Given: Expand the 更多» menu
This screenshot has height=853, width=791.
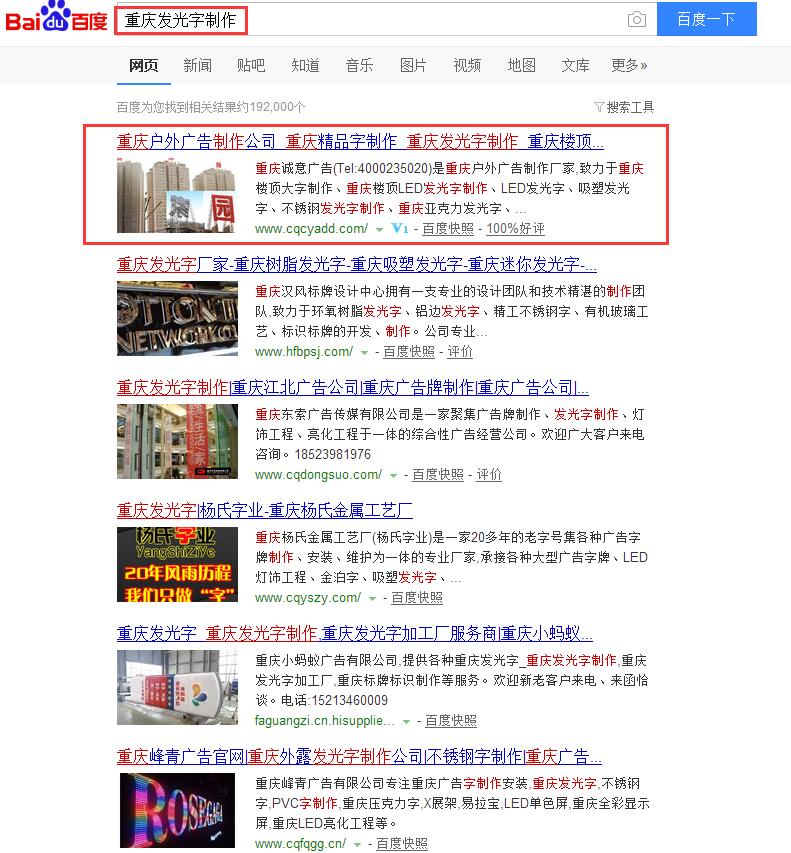Looking at the screenshot, I should [x=629, y=66].
